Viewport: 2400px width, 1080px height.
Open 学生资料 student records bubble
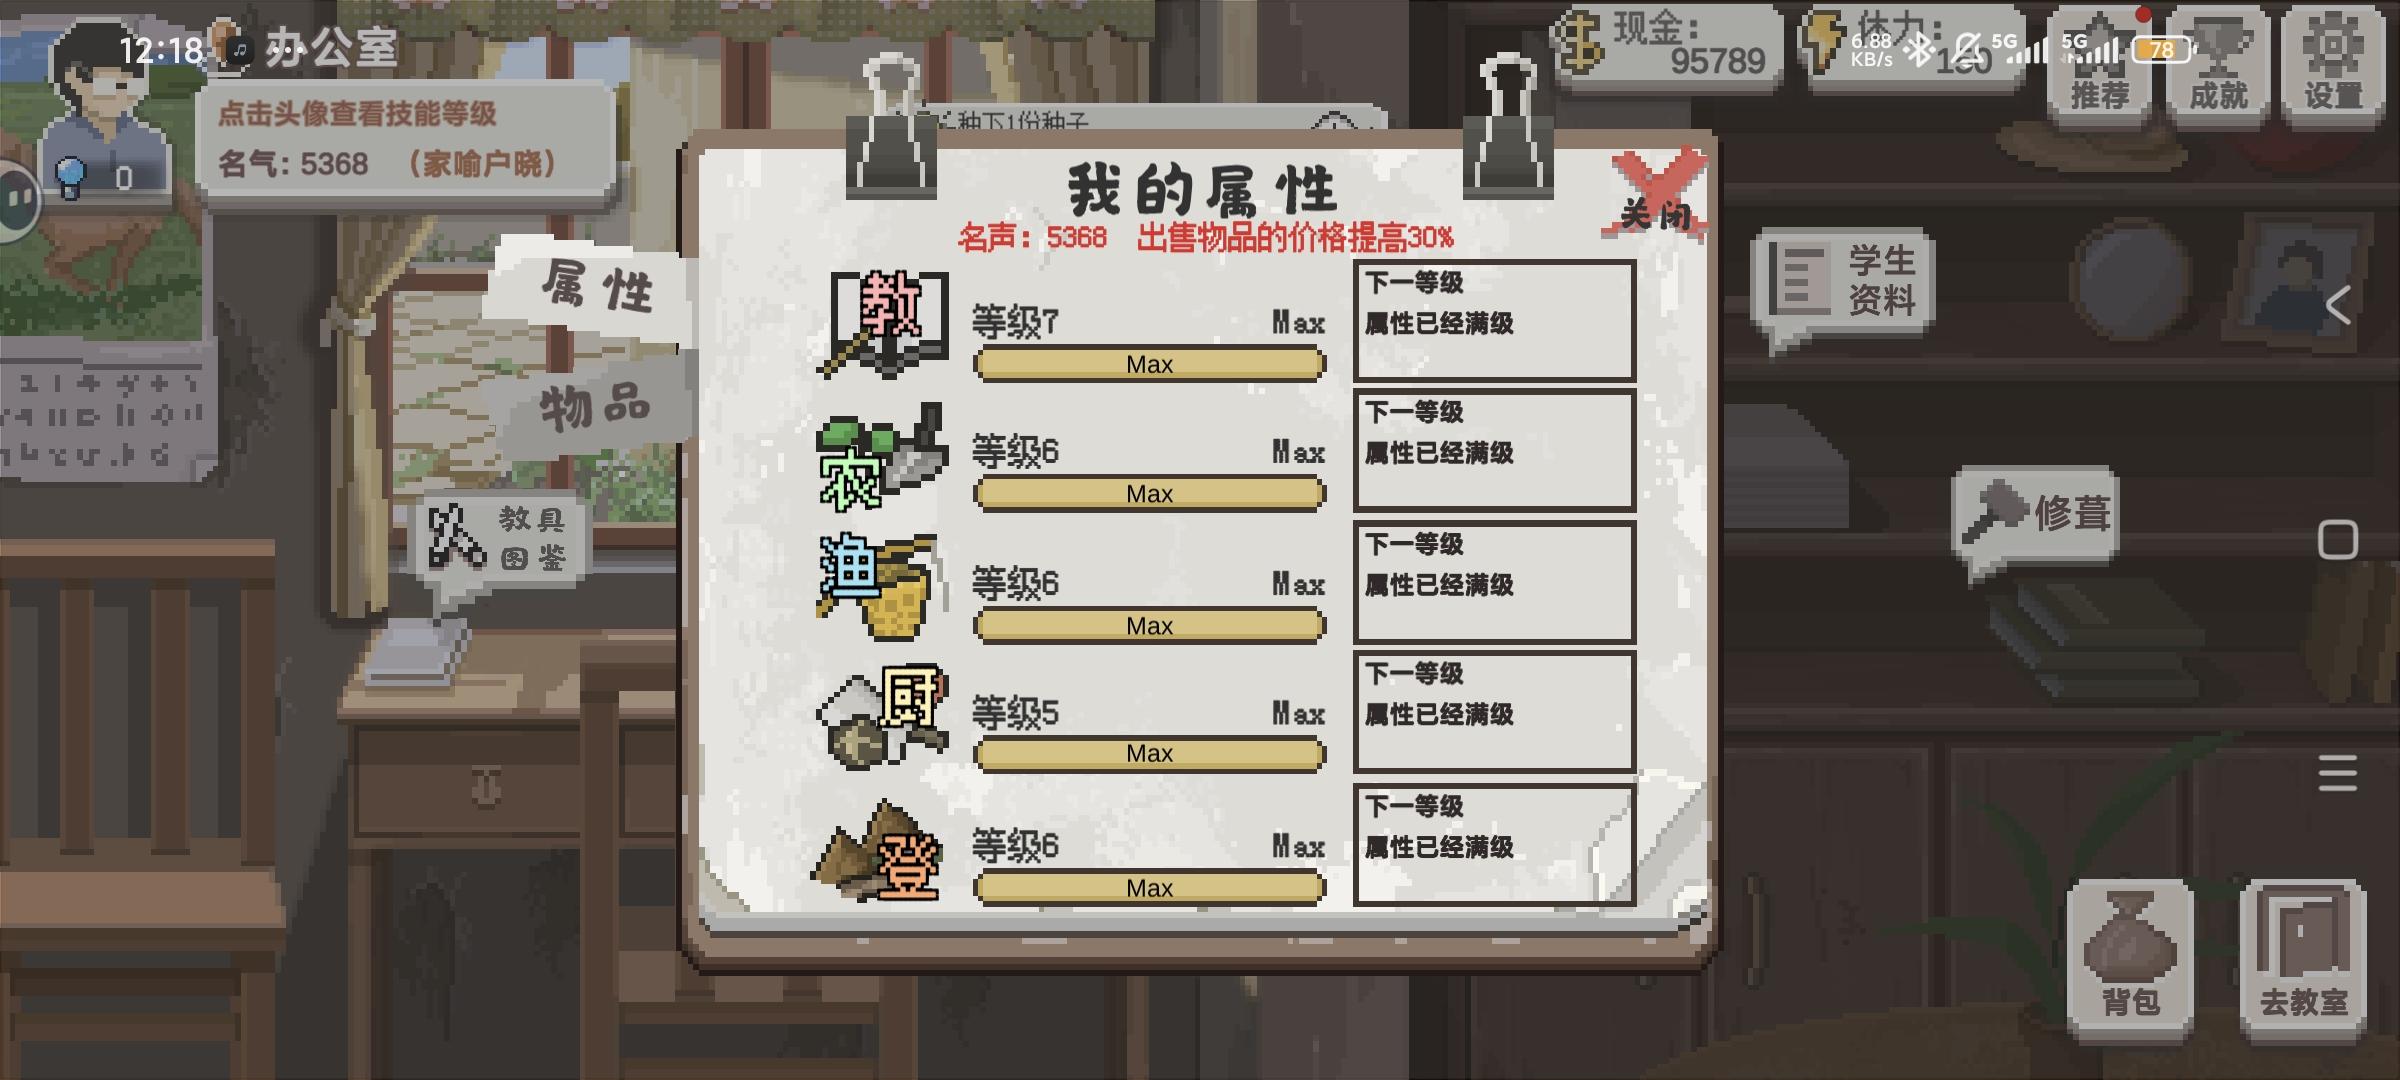coord(1845,282)
